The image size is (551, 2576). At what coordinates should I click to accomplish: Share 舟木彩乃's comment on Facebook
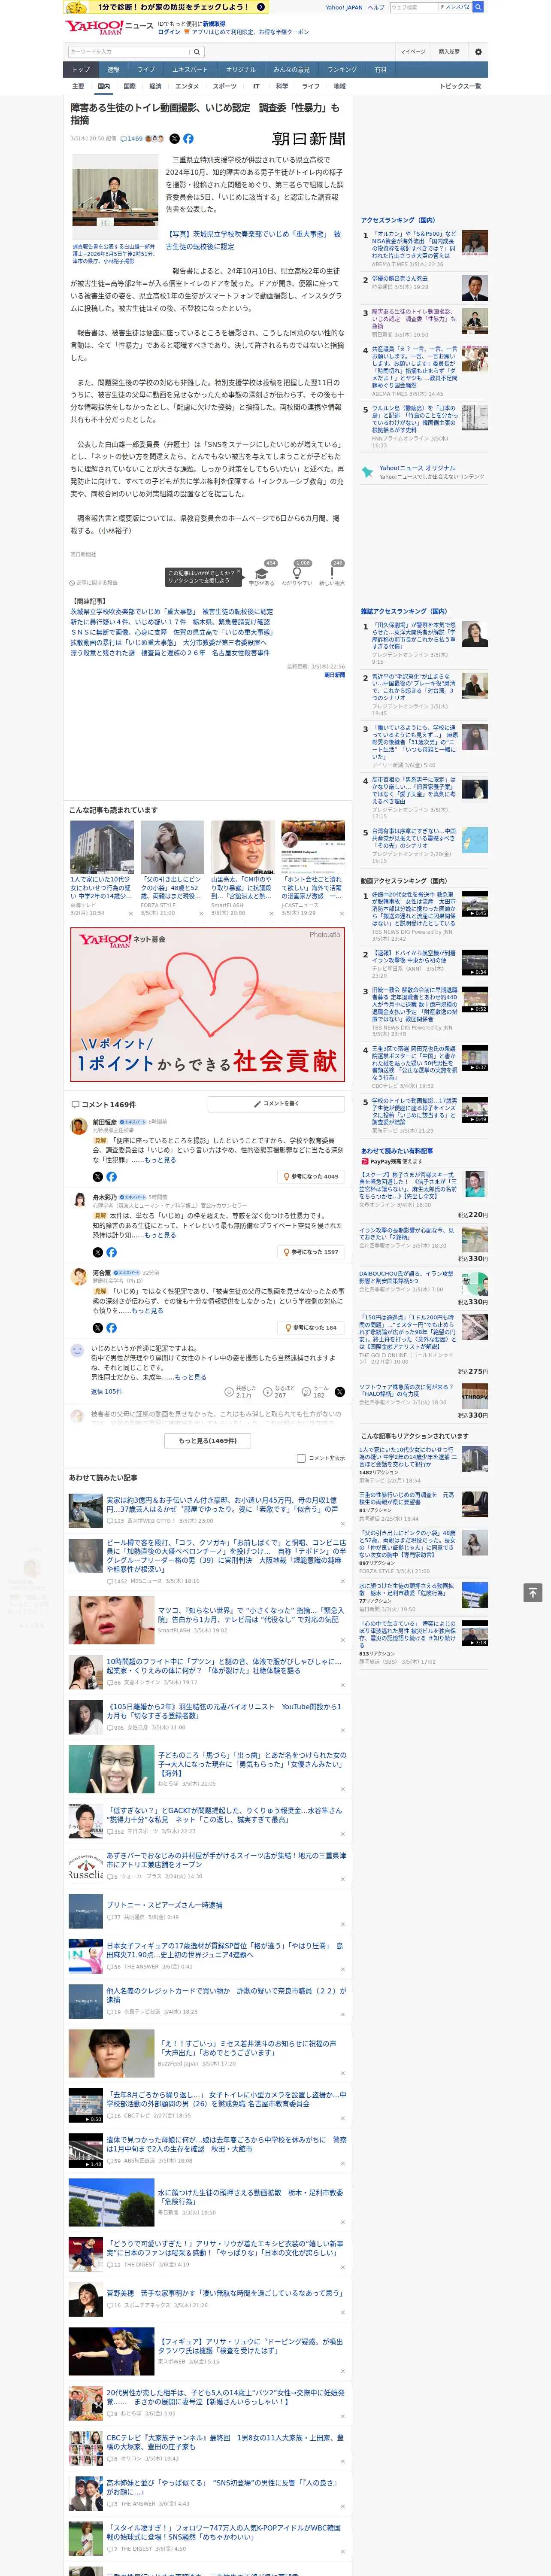[111, 1252]
